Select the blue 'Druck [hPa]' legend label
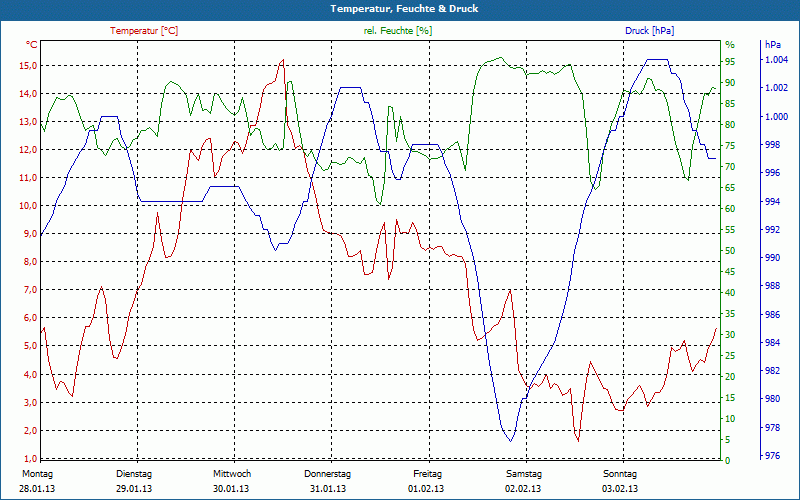Viewport: 800px width, 500px height. 649,31
